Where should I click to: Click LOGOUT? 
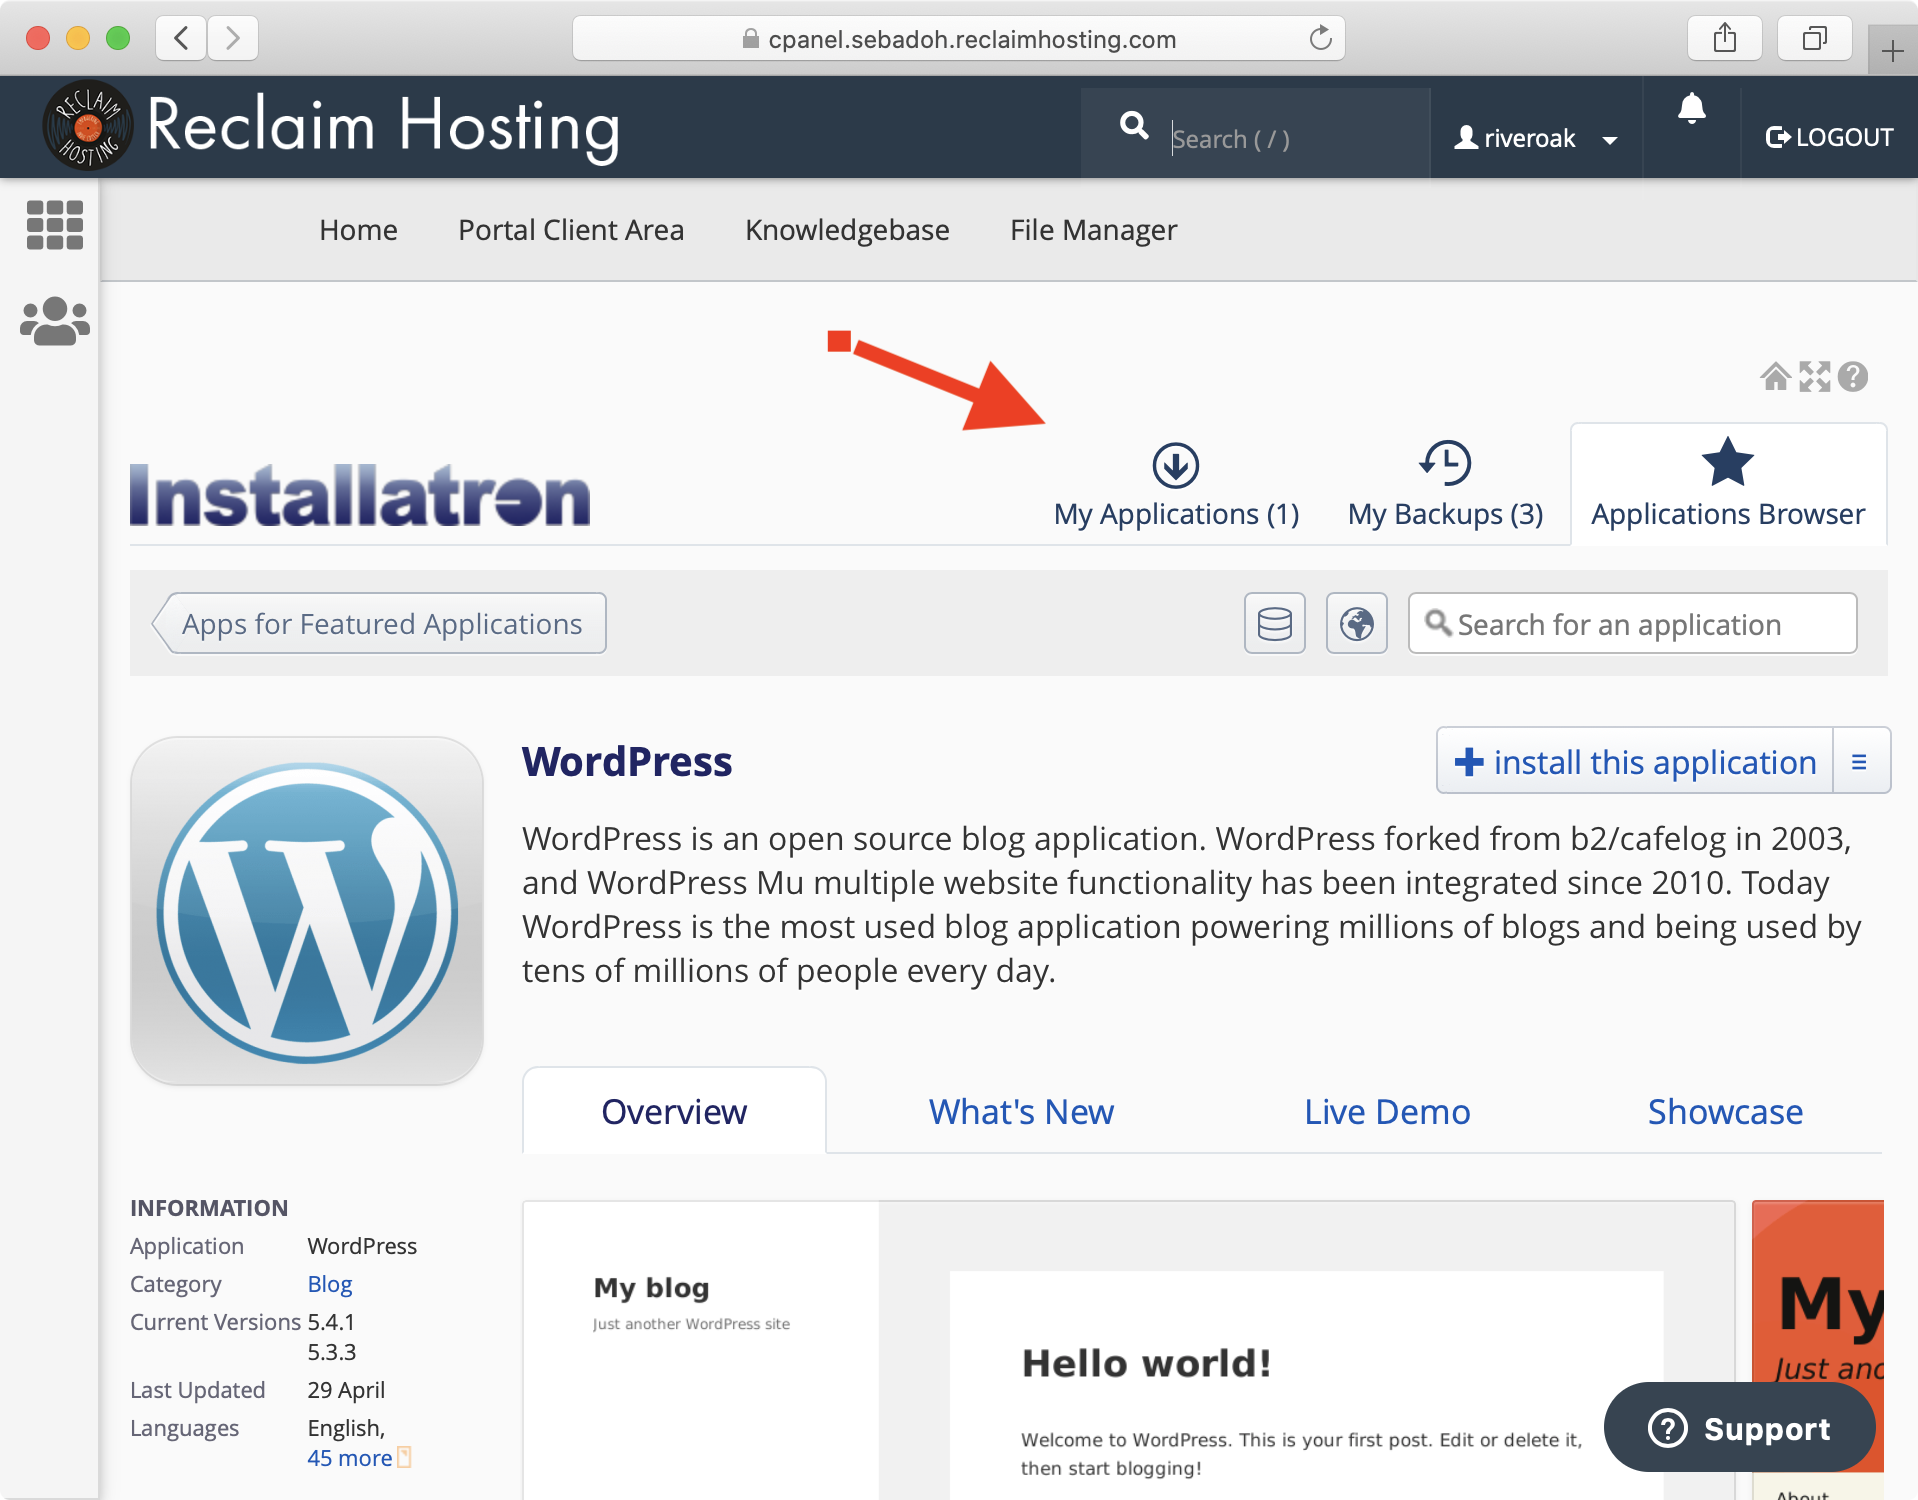pyautogui.click(x=1829, y=137)
